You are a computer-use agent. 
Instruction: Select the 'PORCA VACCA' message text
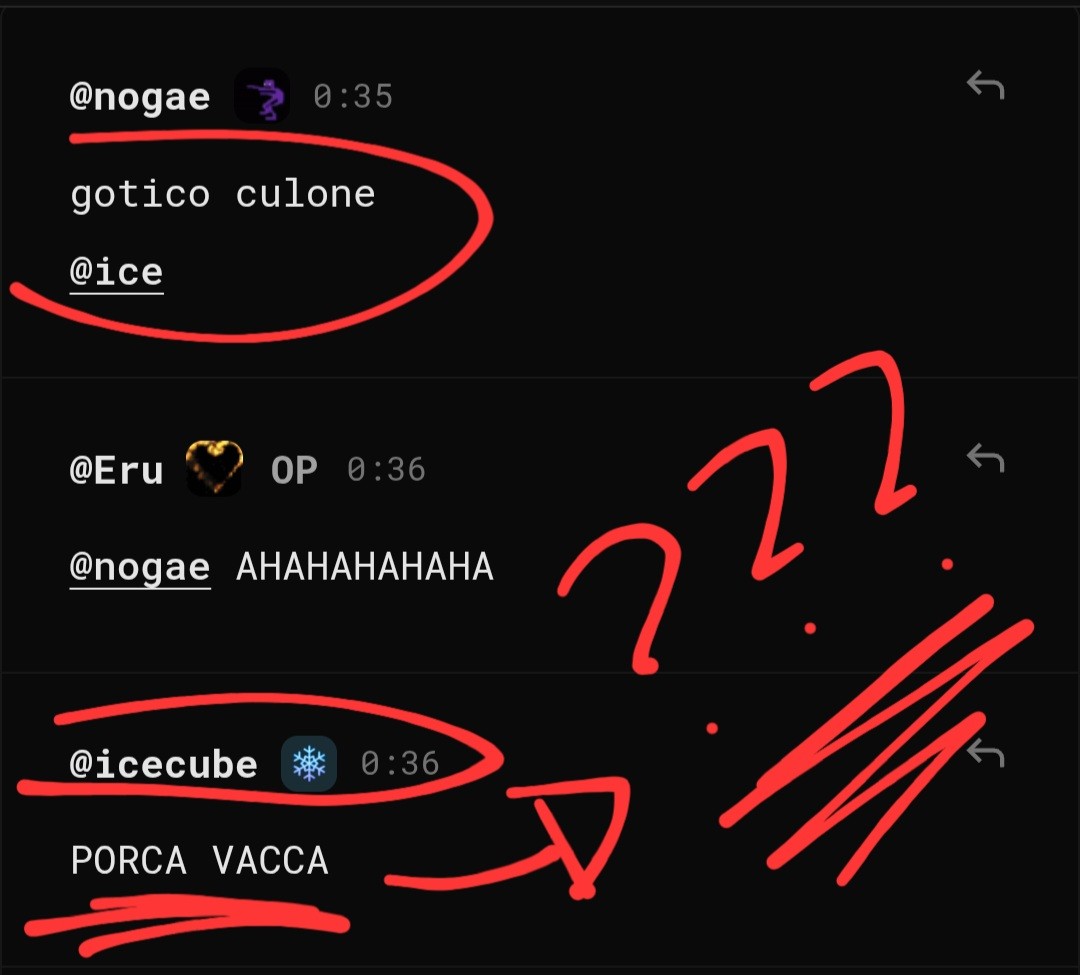(200, 861)
